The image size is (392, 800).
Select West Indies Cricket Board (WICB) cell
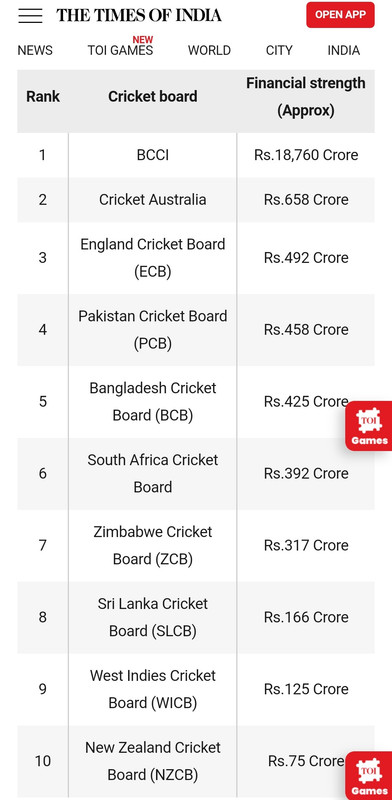coord(153,689)
